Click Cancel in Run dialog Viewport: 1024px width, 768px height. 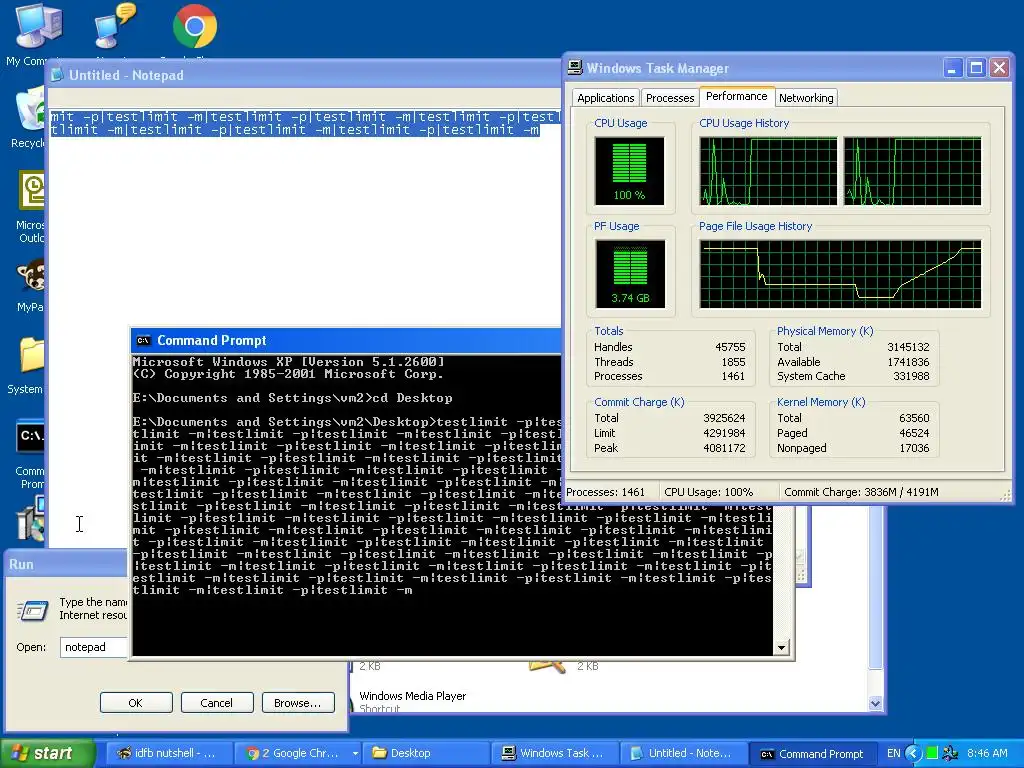click(216, 703)
